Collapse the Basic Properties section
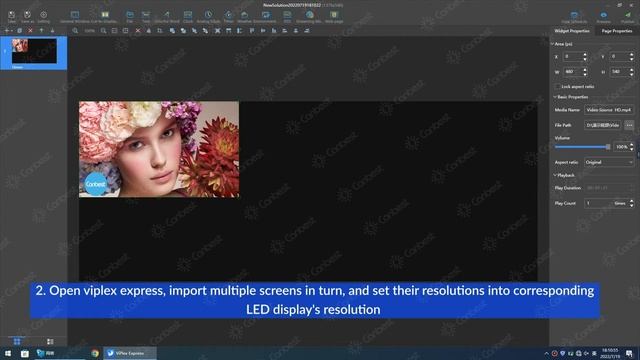The width and height of the screenshot is (640, 360). coord(555,97)
